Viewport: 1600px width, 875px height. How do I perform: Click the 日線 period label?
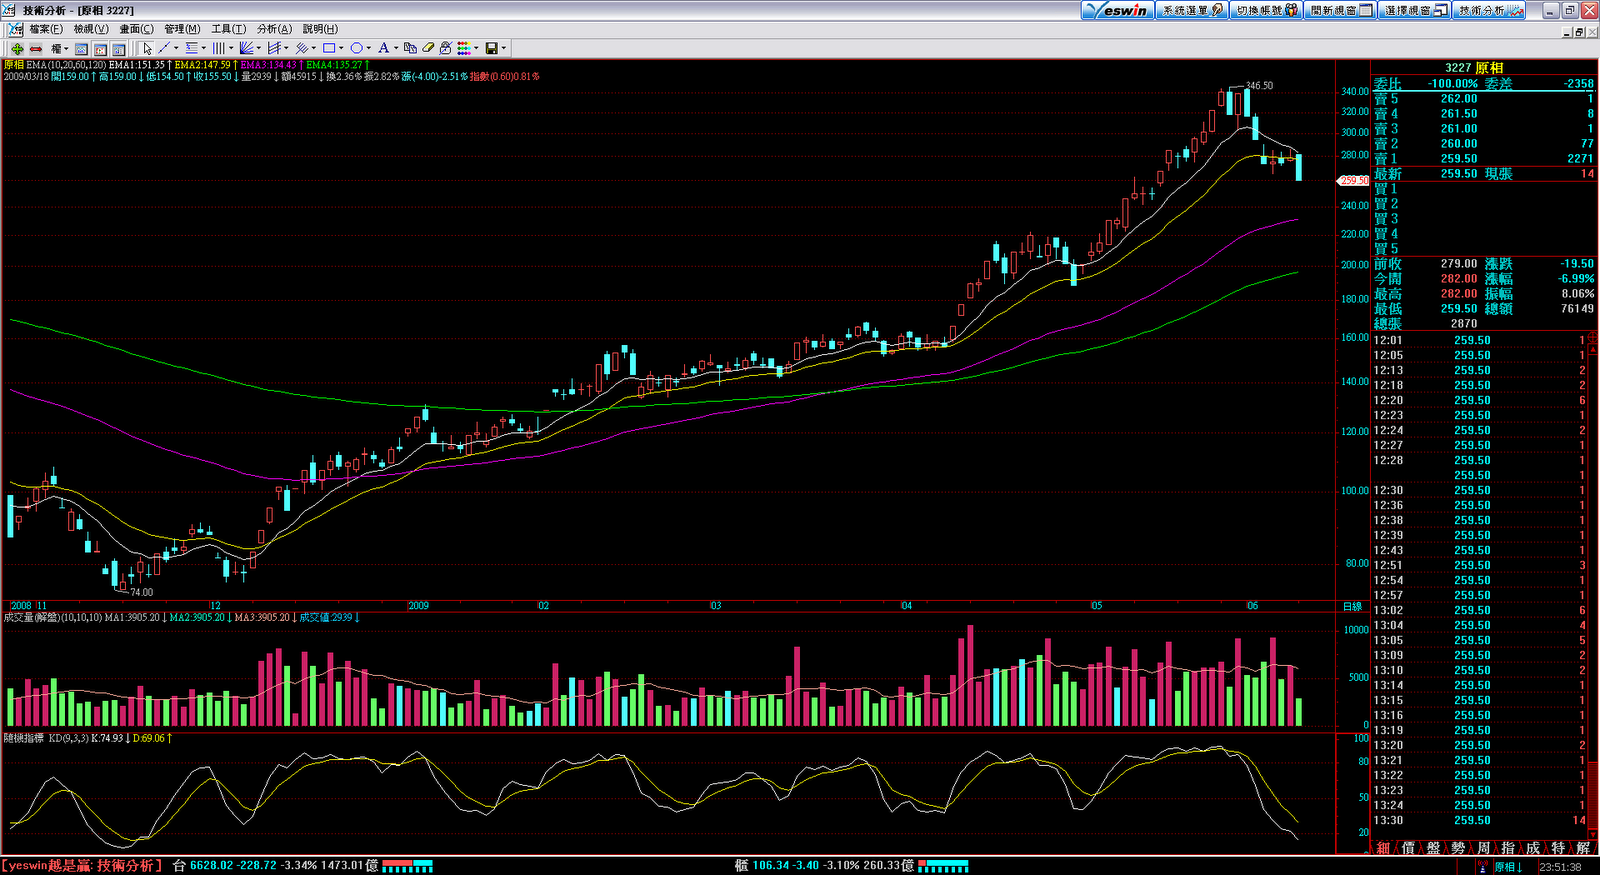(x=1352, y=606)
